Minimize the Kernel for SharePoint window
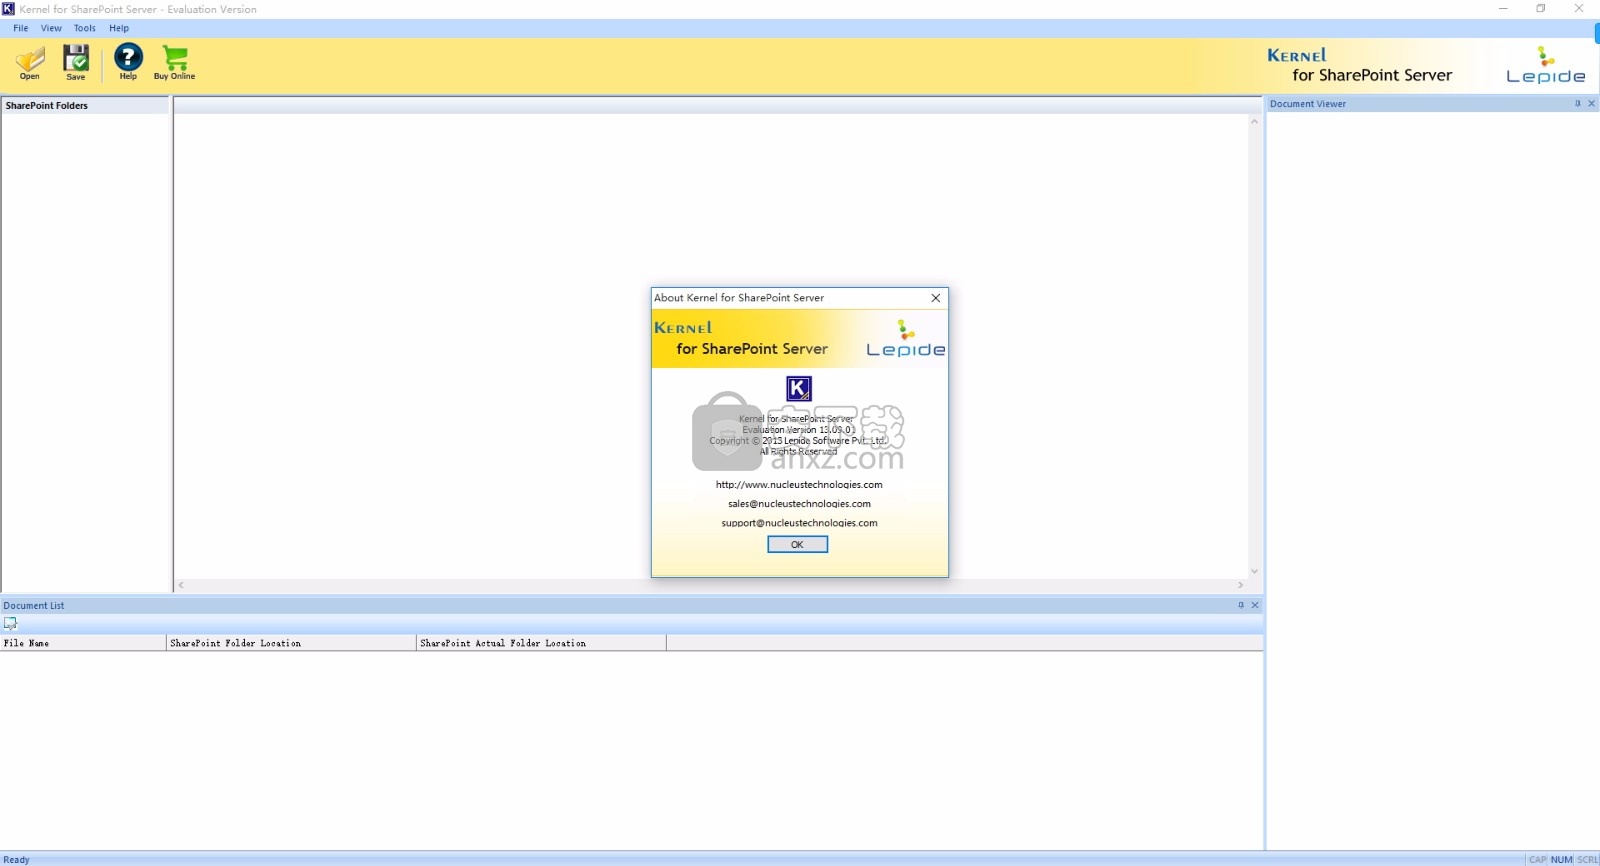1600x866 pixels. point(1503,9)
